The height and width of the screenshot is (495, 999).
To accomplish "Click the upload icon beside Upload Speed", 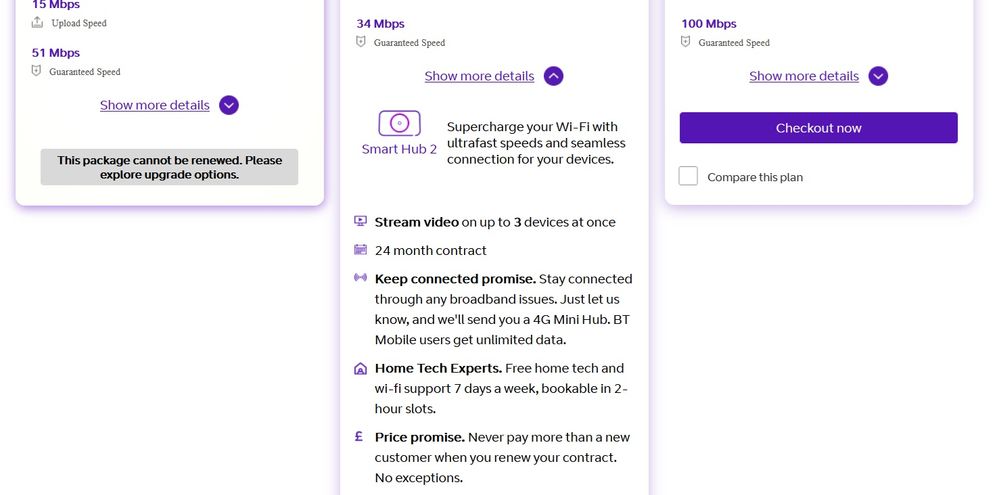I will click(x=37, y=22).
